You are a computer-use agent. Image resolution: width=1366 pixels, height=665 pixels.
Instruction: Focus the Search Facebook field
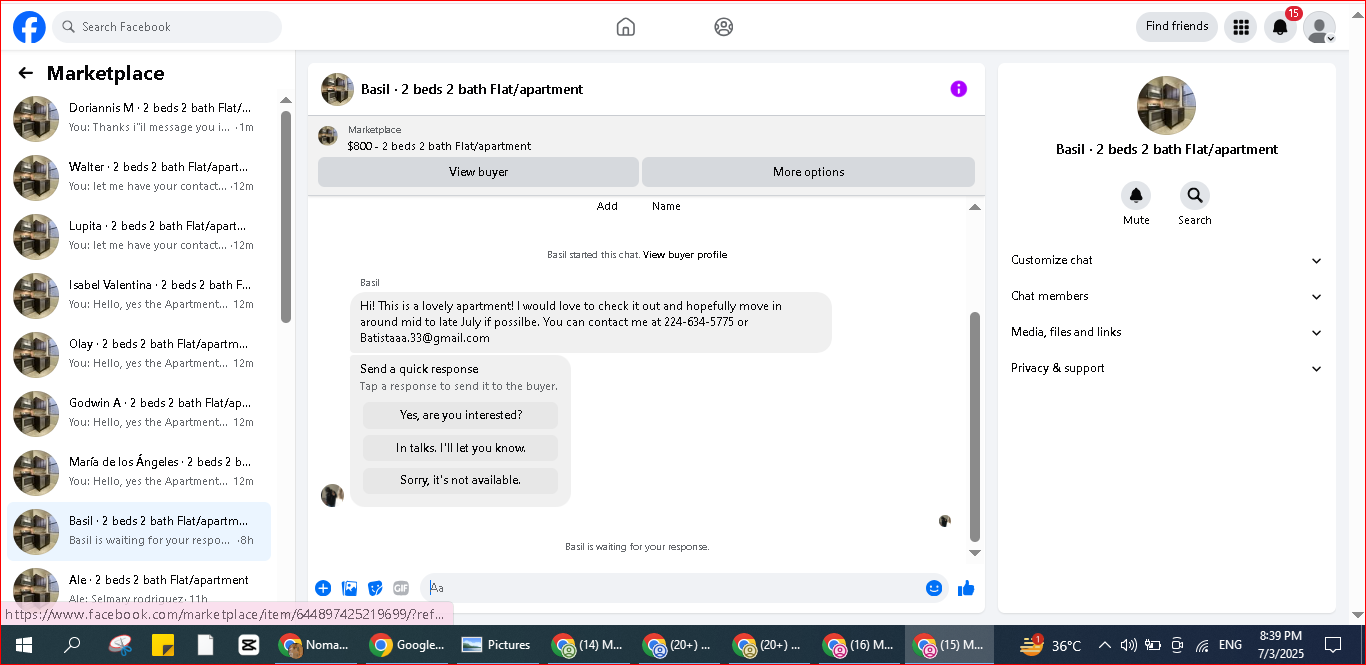click(x=167, y=27)
